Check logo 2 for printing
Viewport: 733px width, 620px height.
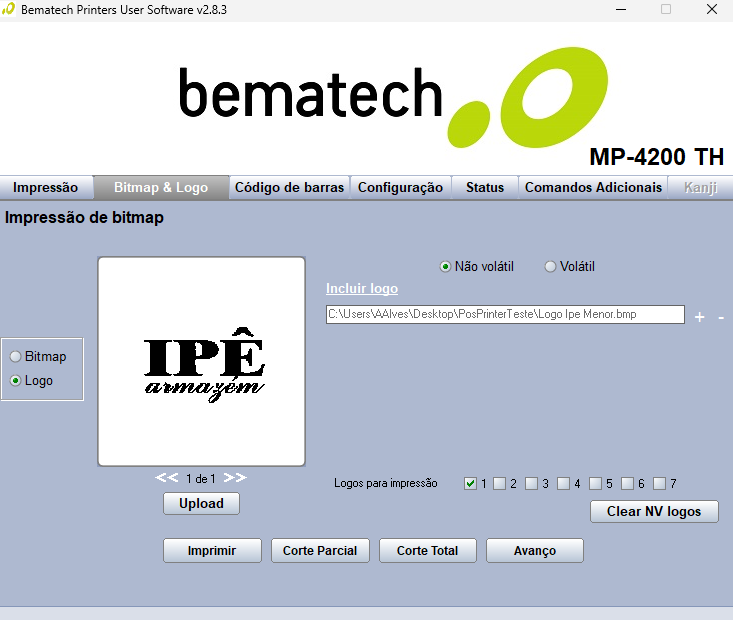click(499, 483)
